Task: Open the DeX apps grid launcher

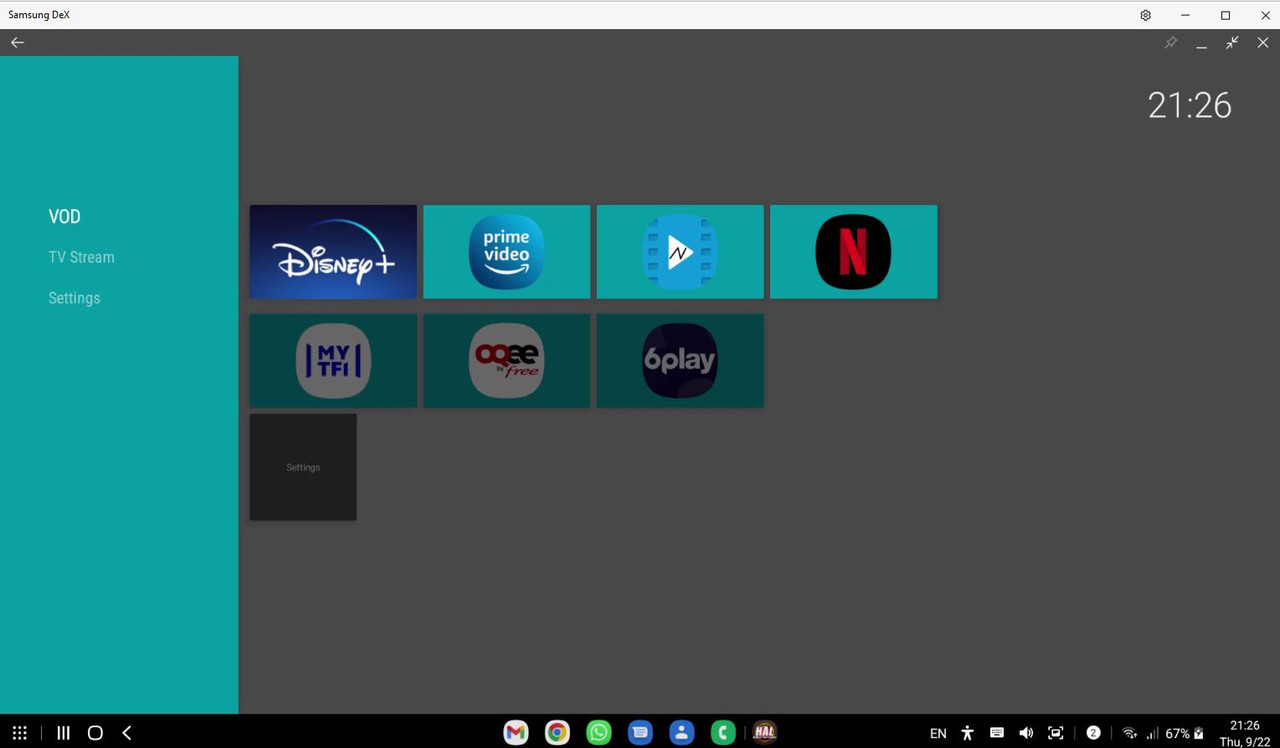Action: point(19,733)
